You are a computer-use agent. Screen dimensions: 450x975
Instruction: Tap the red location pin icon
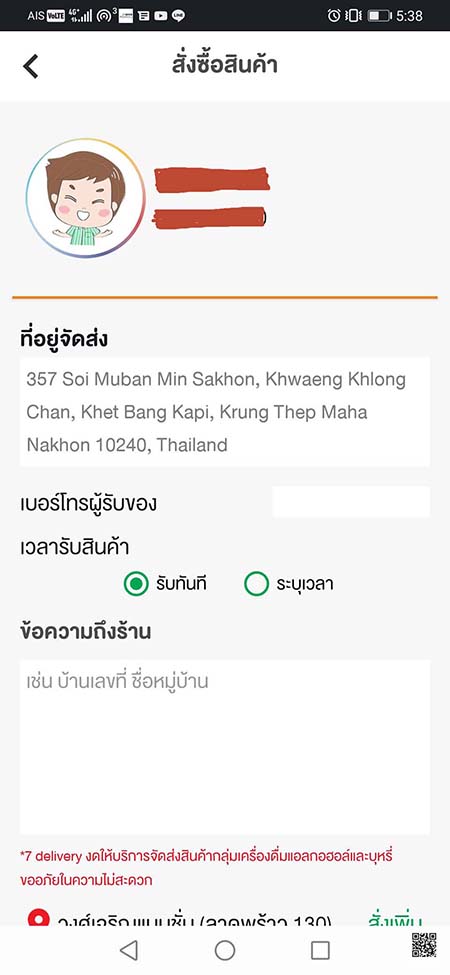39,919
